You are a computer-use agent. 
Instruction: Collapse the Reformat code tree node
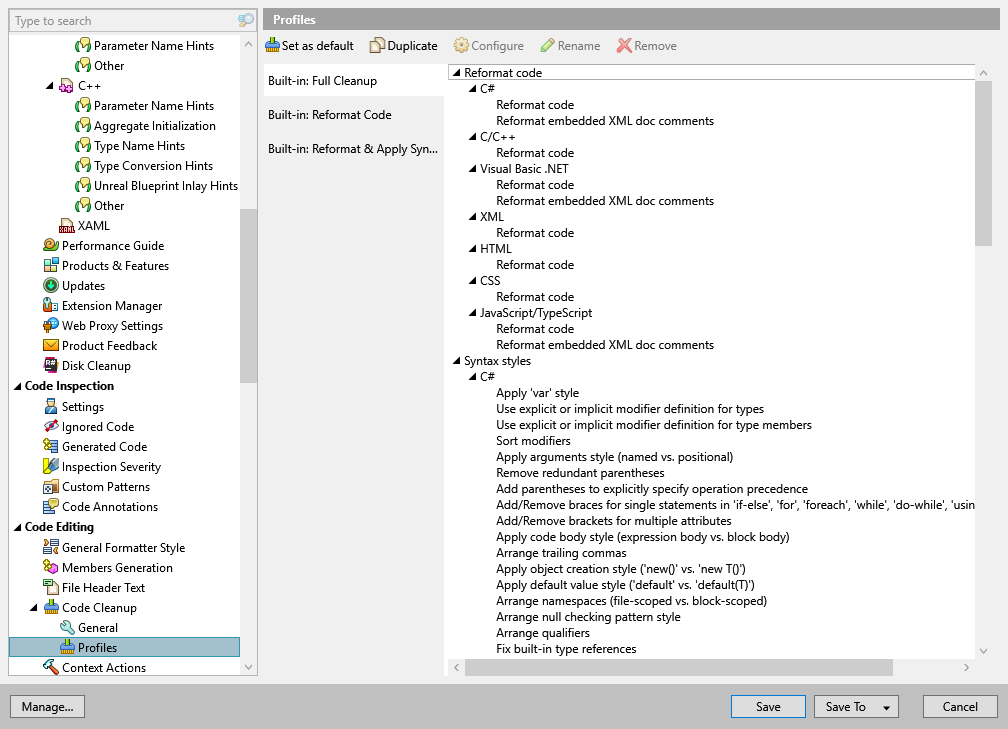(455, 72)
